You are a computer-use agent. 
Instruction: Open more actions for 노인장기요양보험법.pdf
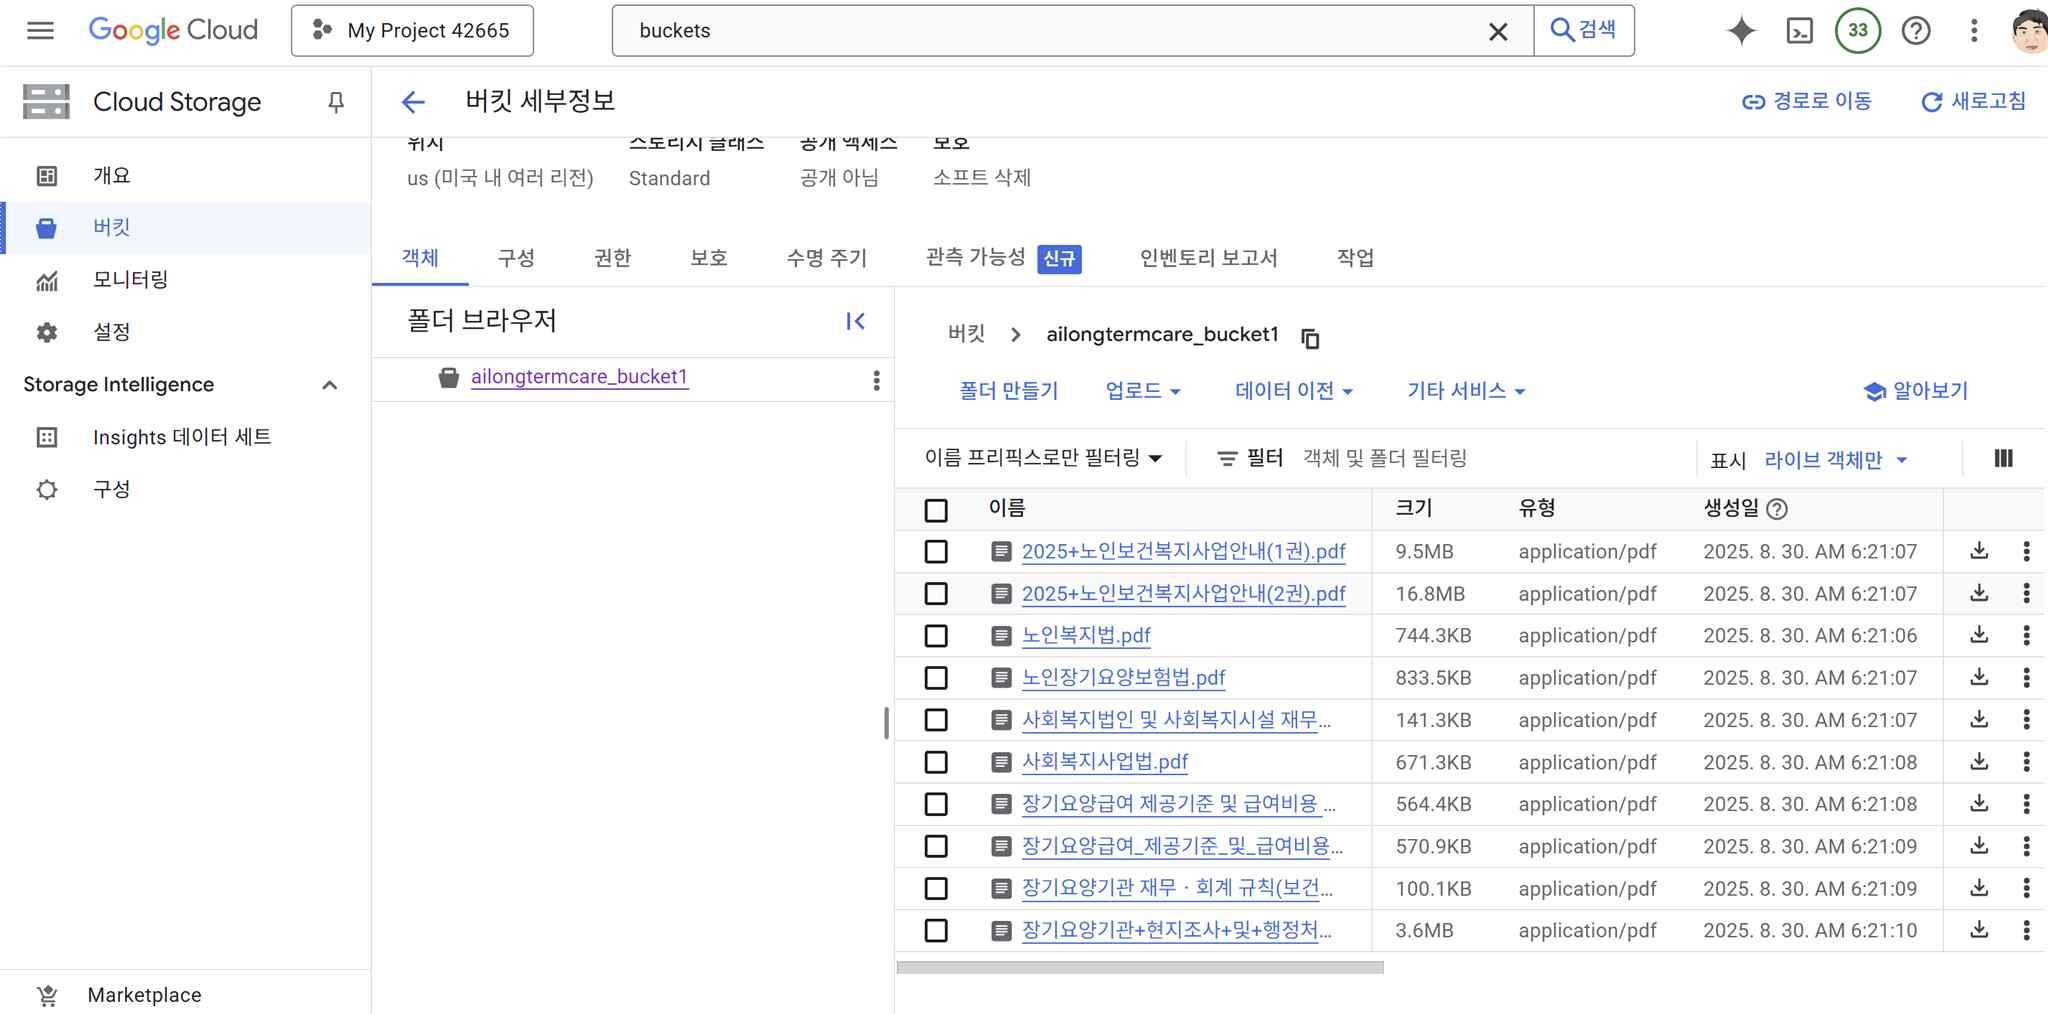[2026, 677]
